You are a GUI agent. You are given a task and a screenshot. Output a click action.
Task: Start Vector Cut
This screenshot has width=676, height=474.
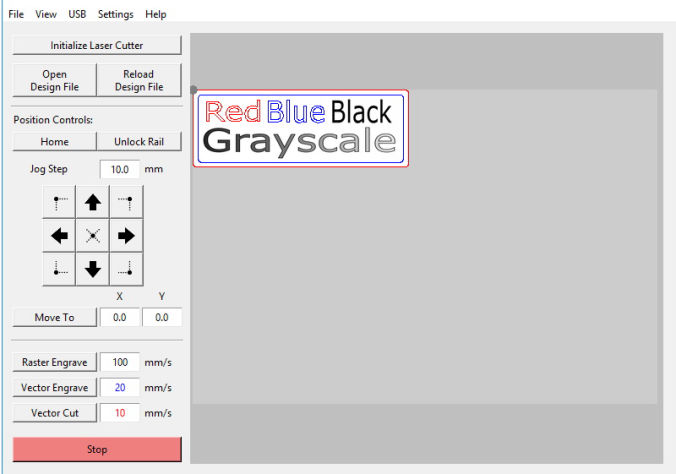click(x=54, y=413)
